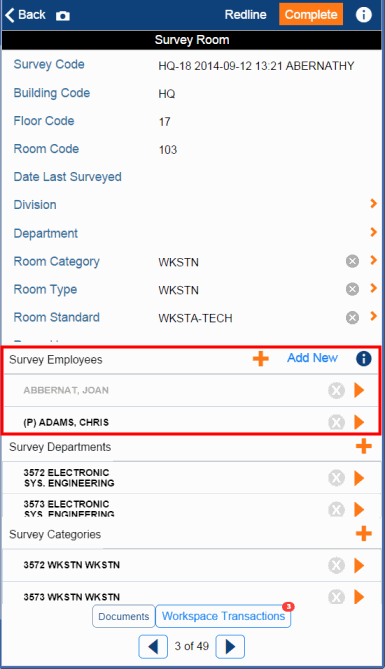This screenshot has height=669, width=385.
Task: Expand the Division field chevron
Action: point(373,204)
